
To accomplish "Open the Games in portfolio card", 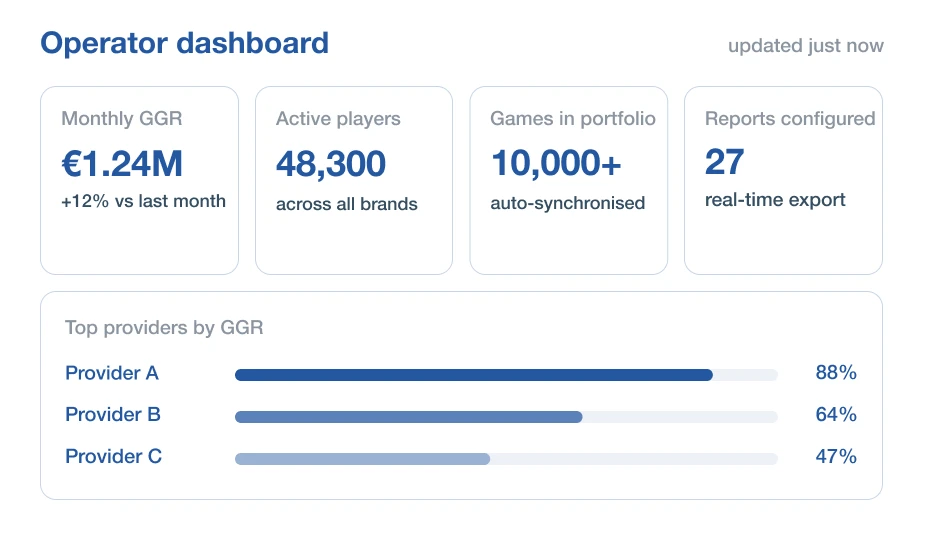I will click(x=569, y=180).
